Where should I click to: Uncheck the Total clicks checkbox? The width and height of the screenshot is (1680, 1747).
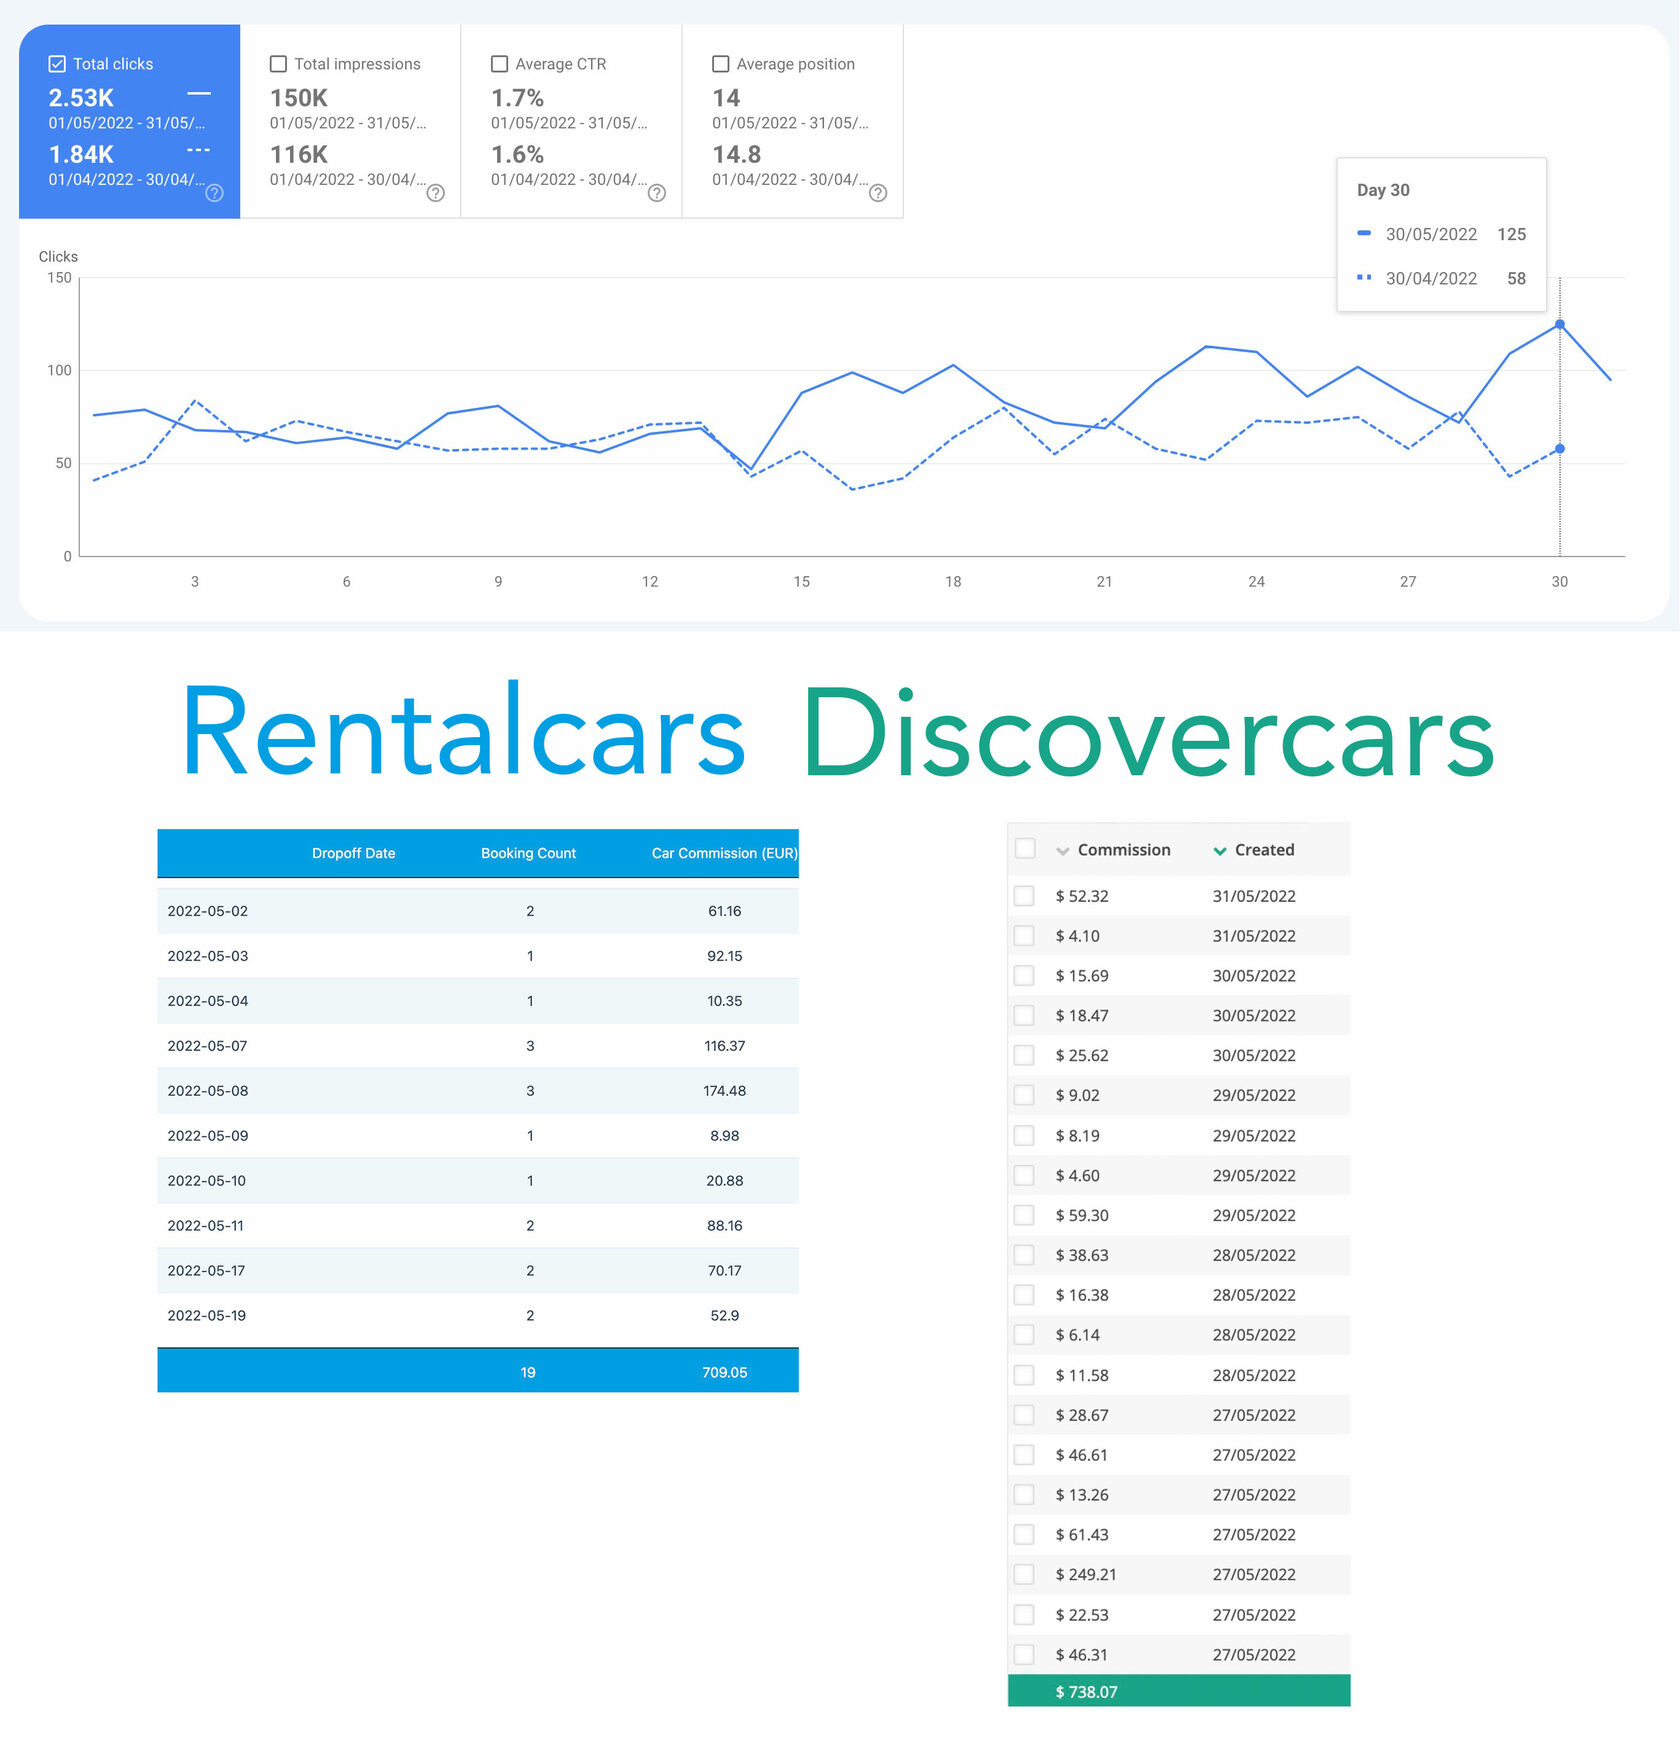pyautogui.click(x=57, y=64)
